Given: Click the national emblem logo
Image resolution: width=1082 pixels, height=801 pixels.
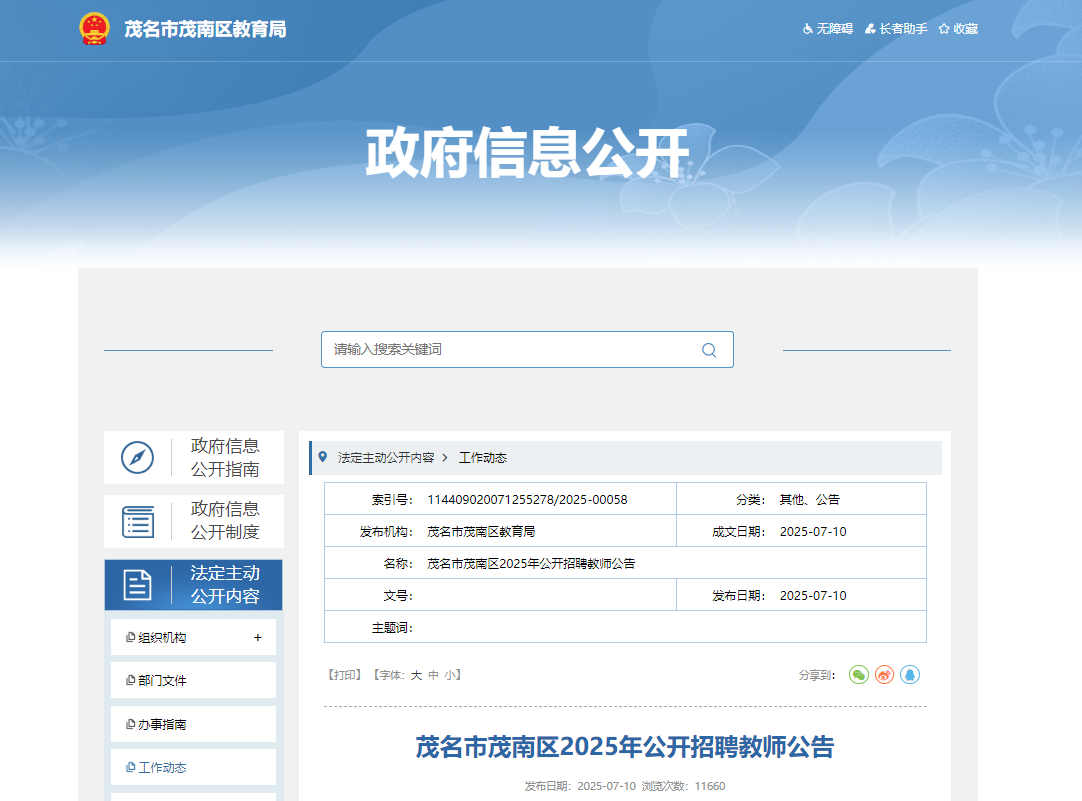Looking at the screenshot, I should pyautogui.click(x=95, y=29).
